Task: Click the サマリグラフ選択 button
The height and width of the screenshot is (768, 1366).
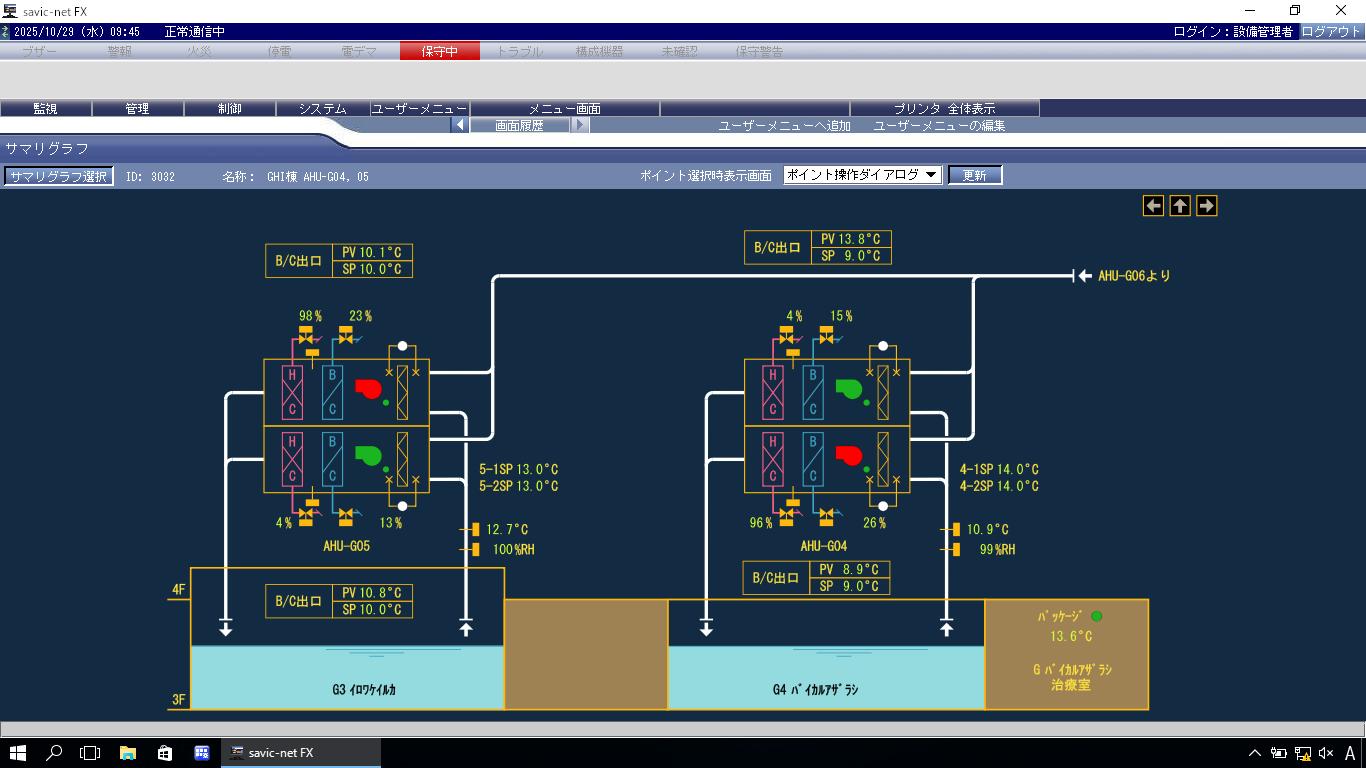Action: click(x=58, y=176)
